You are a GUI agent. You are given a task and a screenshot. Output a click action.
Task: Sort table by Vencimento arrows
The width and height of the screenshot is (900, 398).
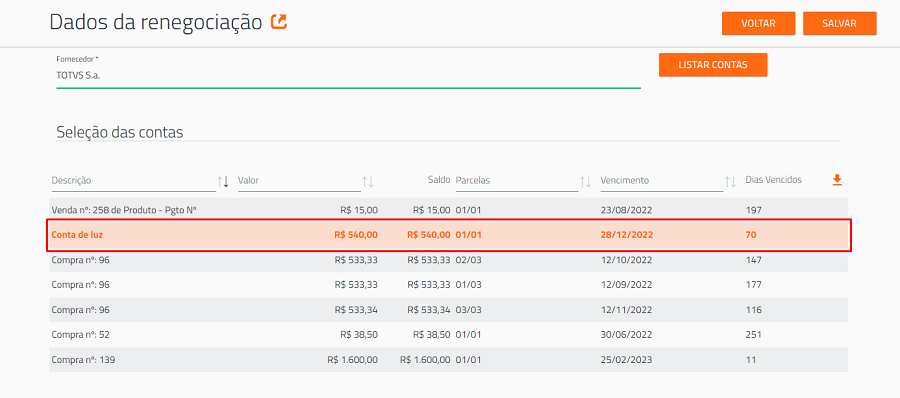(730, 181)
